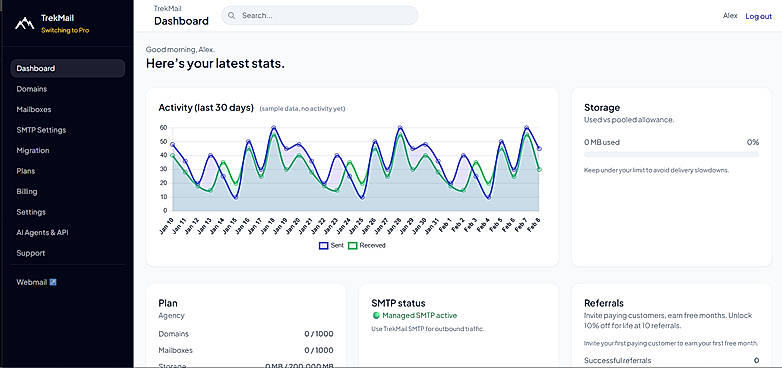Image resolution: width=782 pixels, height=368 pixels.
Task: Click the storage usage progress bar
Action: pos(671,155)
